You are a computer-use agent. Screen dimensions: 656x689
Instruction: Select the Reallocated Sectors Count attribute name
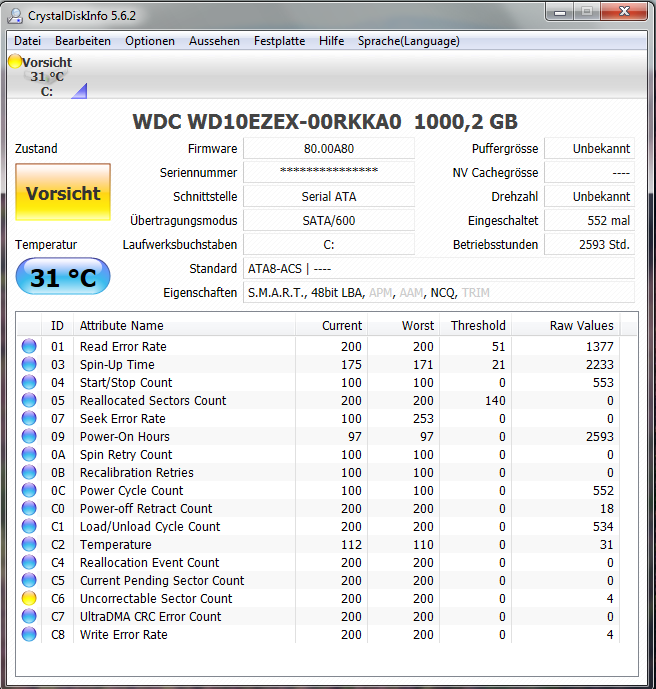(x=153, y=400)
